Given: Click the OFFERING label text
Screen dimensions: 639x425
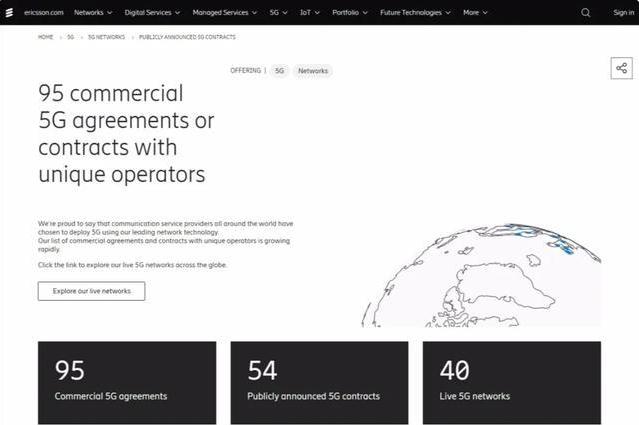Looking at the screenshot, I should coord(245,70).
